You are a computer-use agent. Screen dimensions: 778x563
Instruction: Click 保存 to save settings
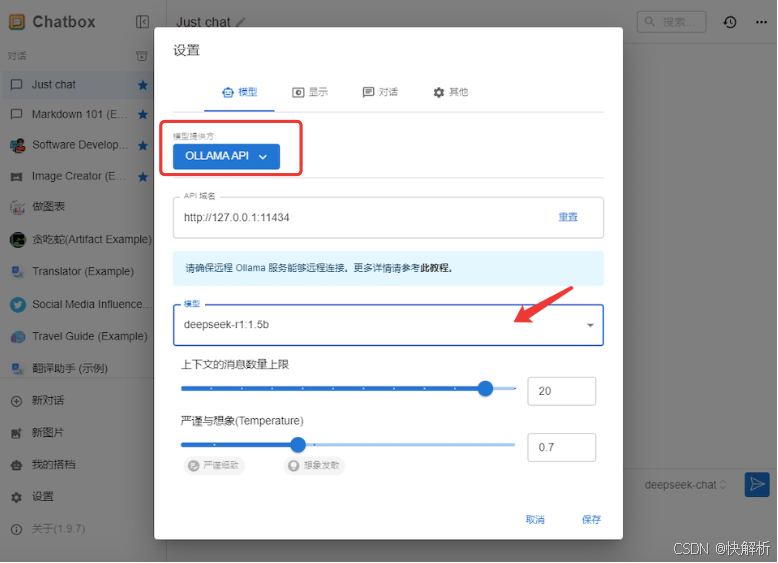click(591, 520)
